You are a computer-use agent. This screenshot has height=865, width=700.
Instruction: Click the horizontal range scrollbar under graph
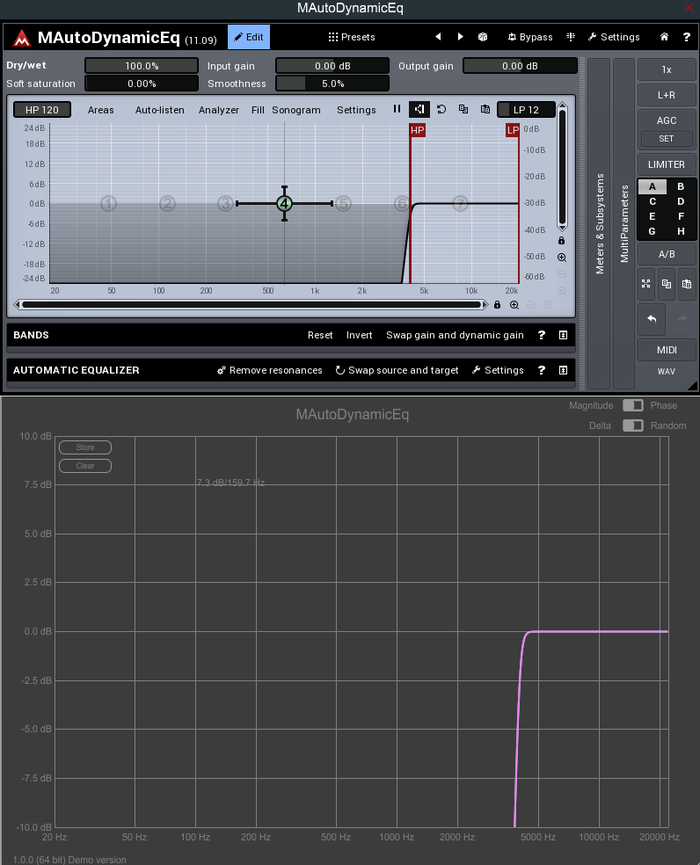[252, 305]
